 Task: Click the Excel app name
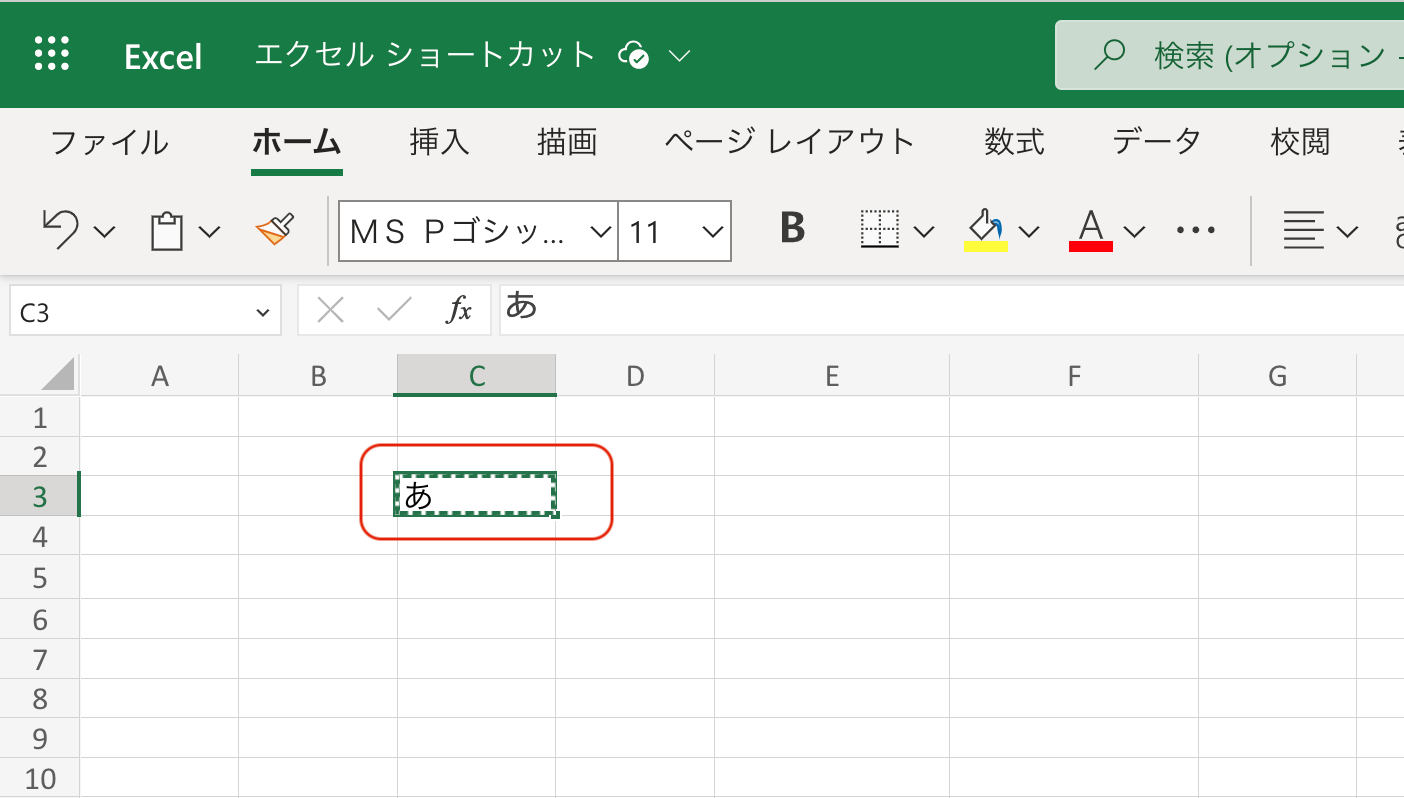163,57
